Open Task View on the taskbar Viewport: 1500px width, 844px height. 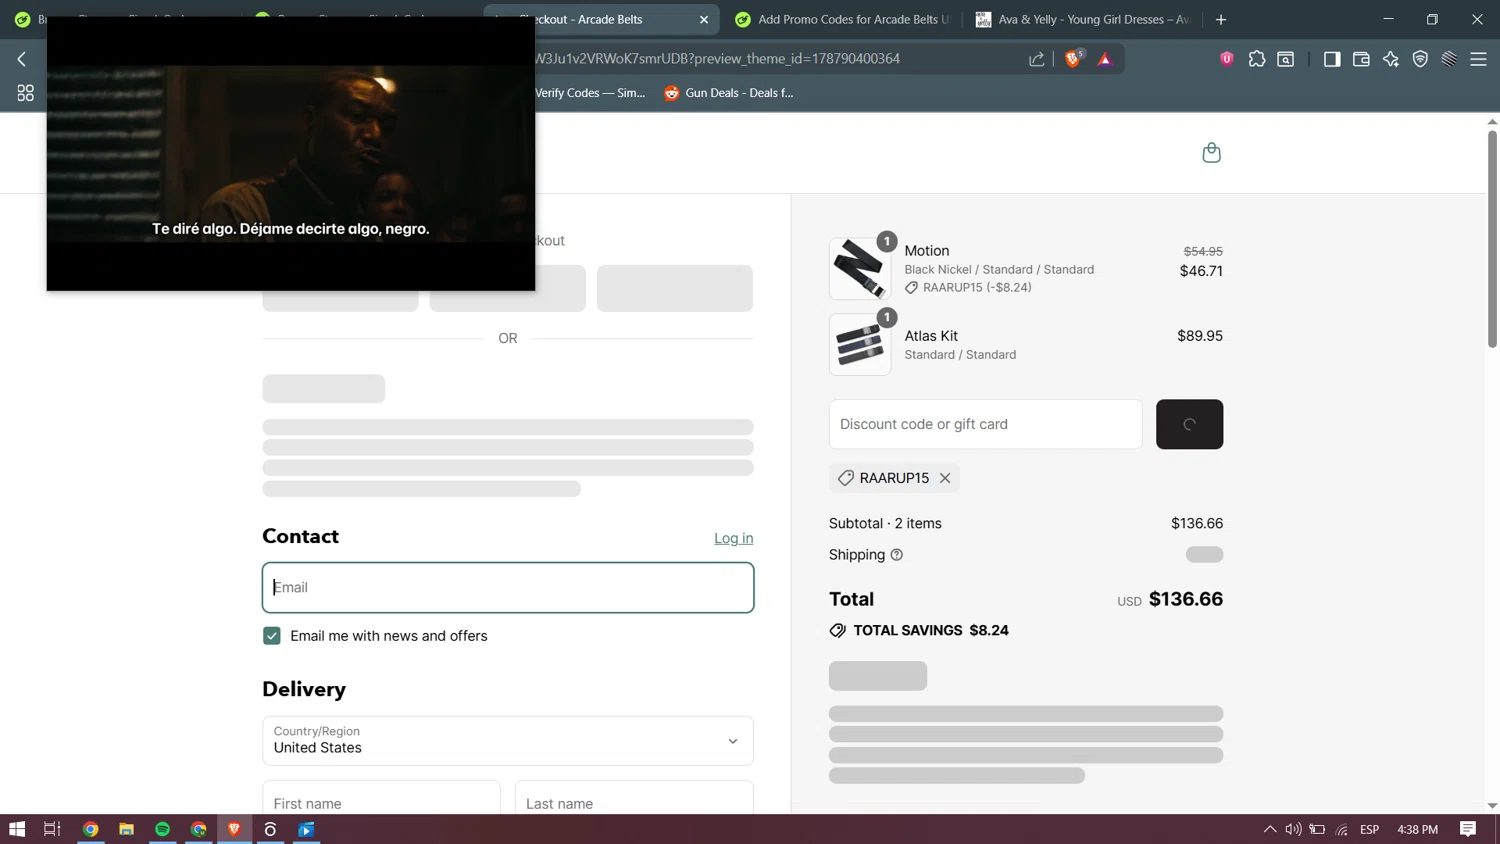pos(52,829)
